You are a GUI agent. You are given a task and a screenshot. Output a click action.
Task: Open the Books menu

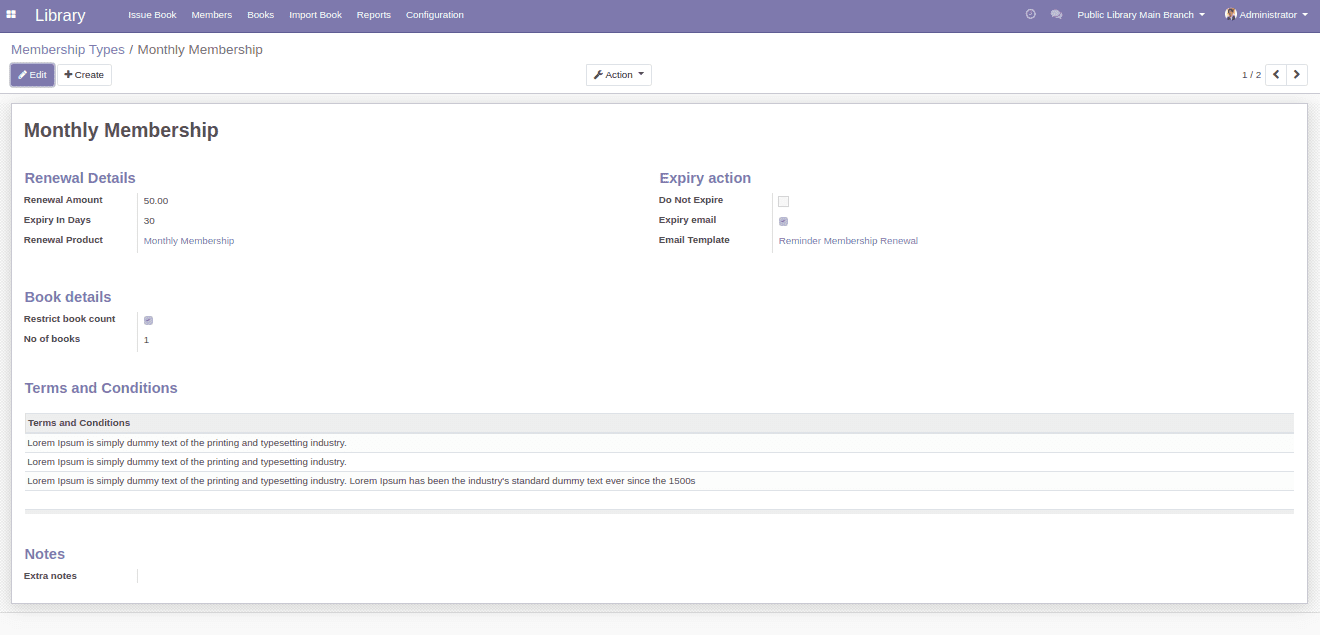[x=260, y=15]
